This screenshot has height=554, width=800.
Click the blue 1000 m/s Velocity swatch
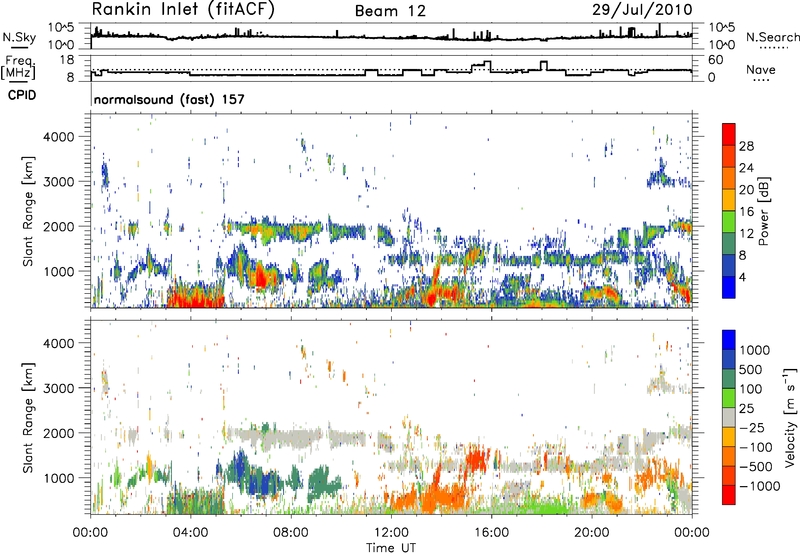[729, 340]
